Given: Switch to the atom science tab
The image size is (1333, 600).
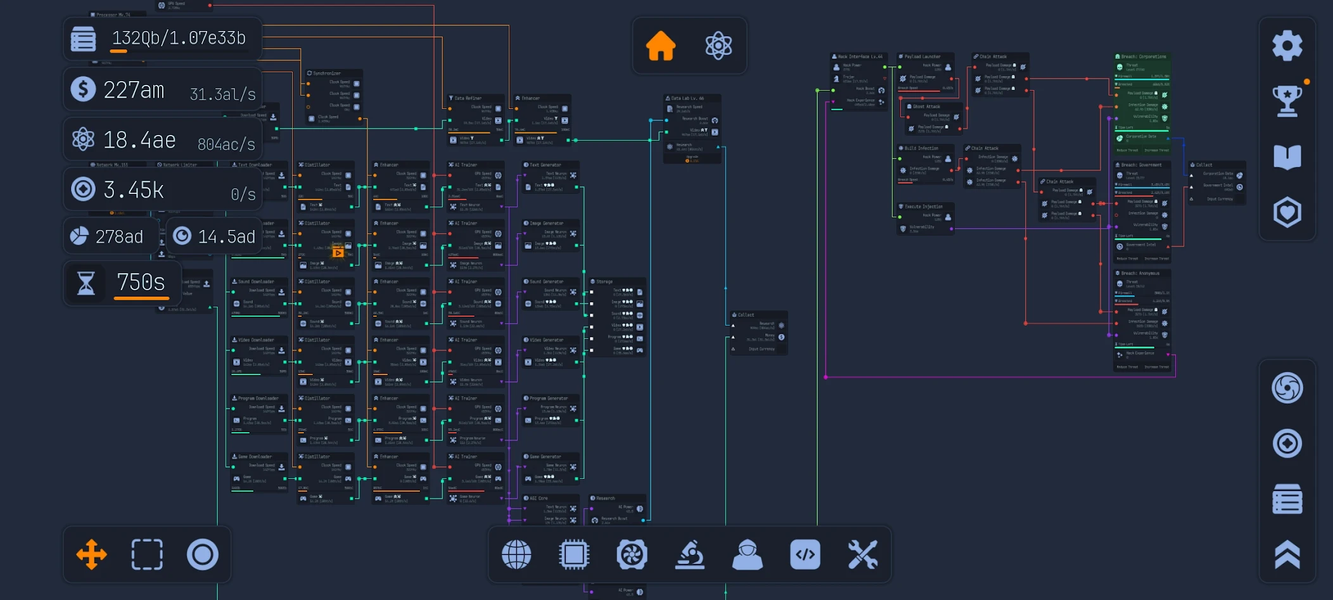Looking at the screenshot, I should 717,45.
